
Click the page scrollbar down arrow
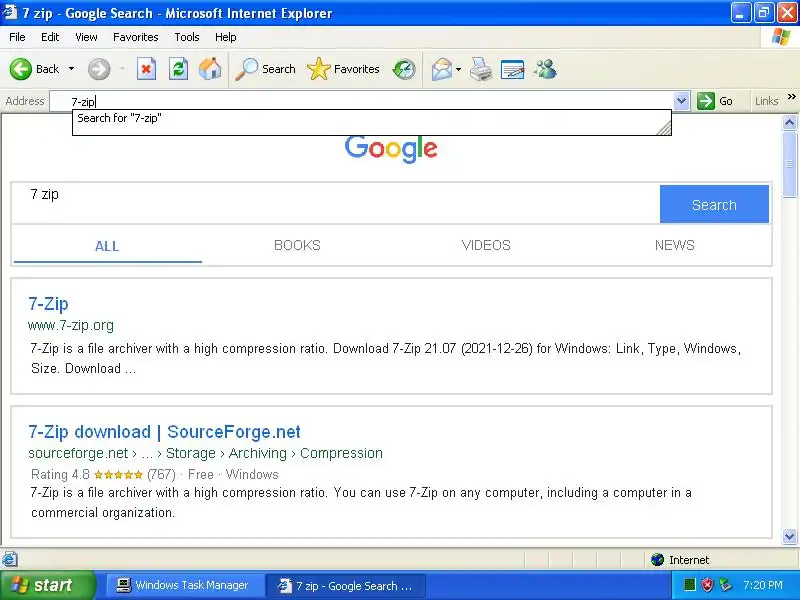[x=789, y=536]
